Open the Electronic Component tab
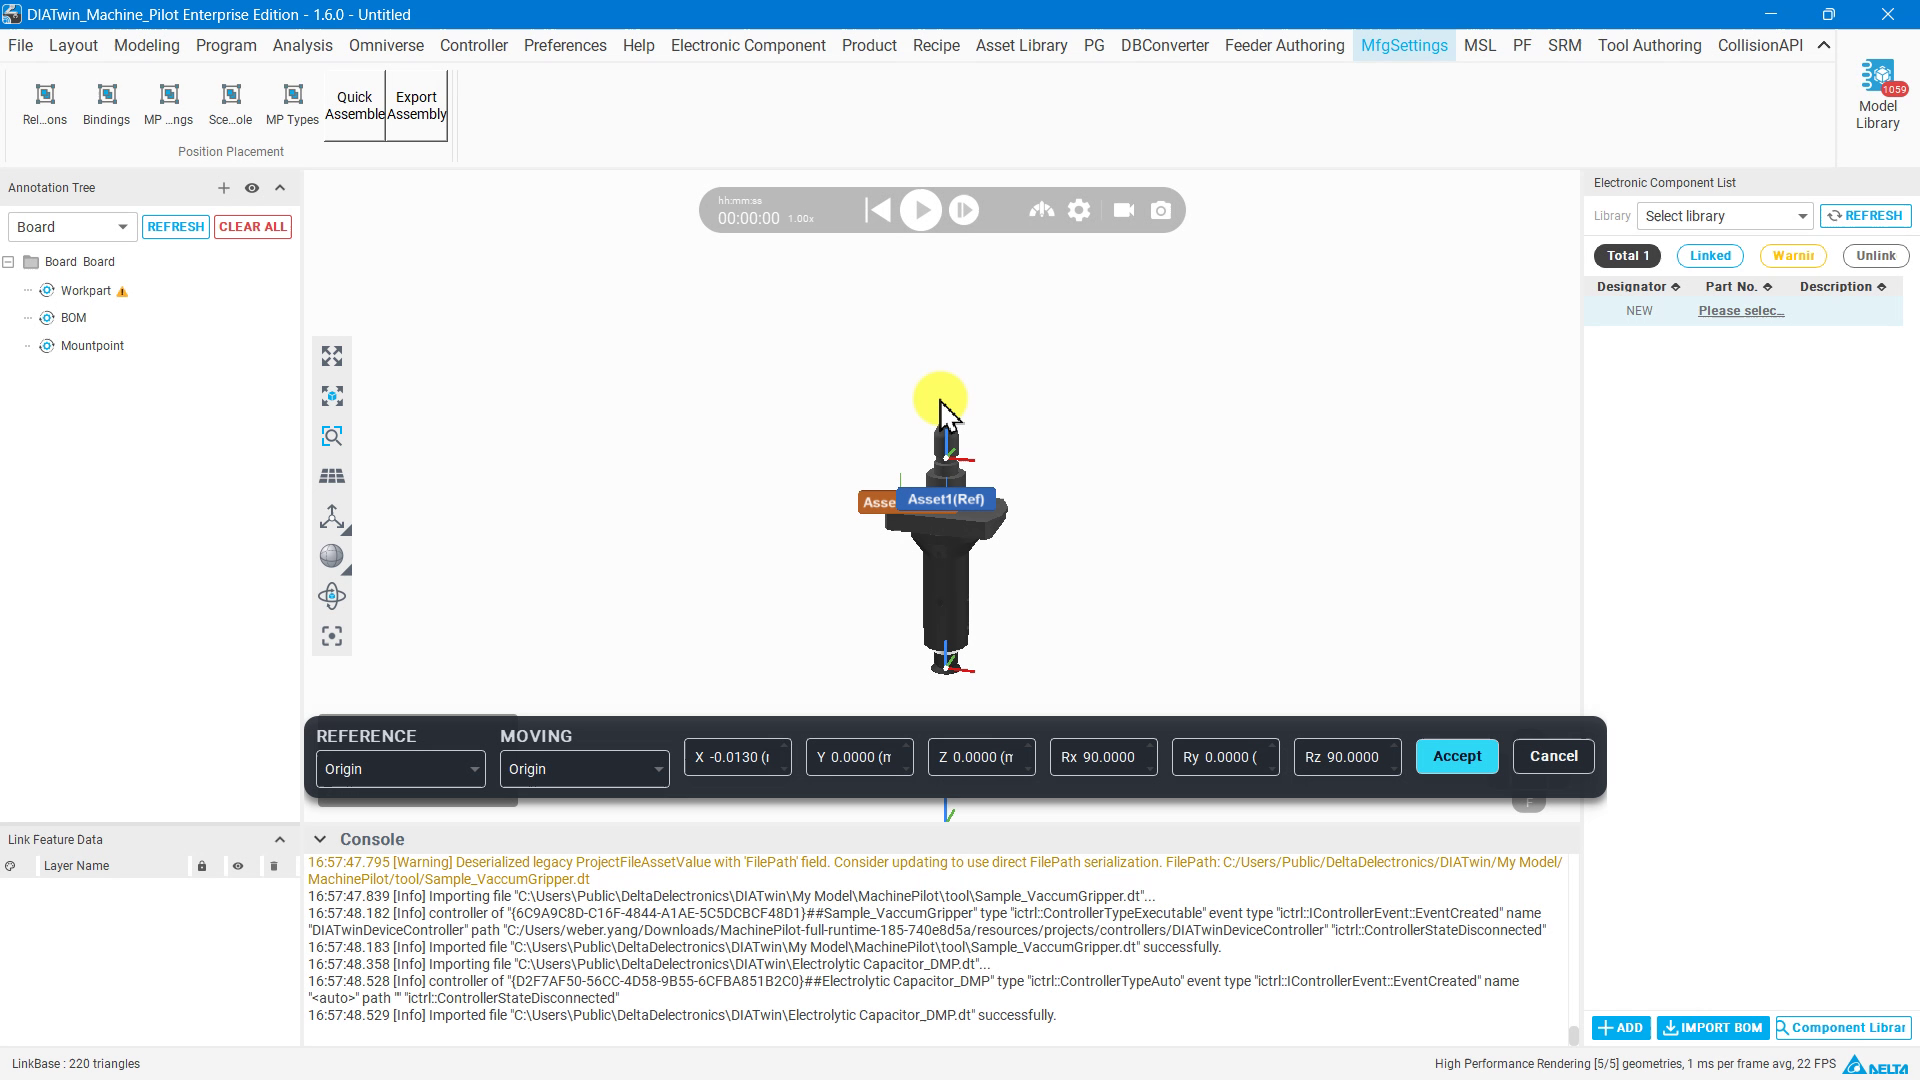This screenshot has width=1920, height=1080. (x=748, y=46)
